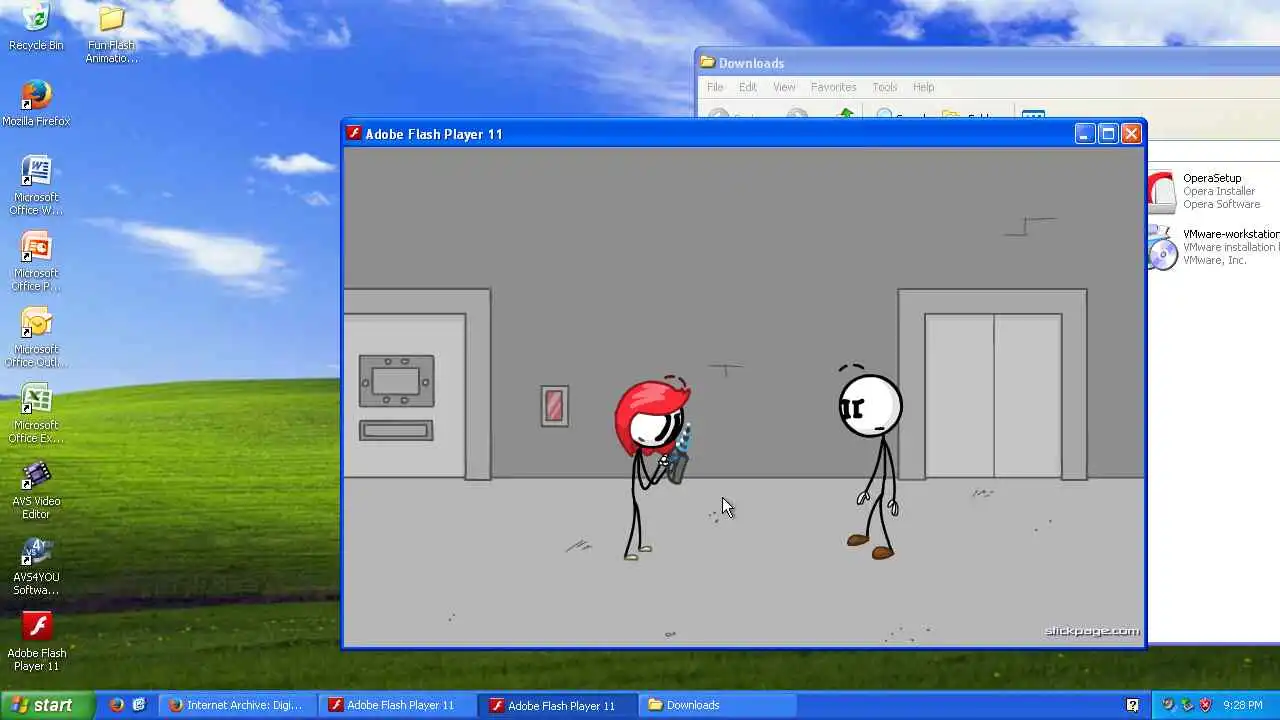Click the red-haired stick figure character
Viewport: 1280px width, 720px height.
click(652, 468)
